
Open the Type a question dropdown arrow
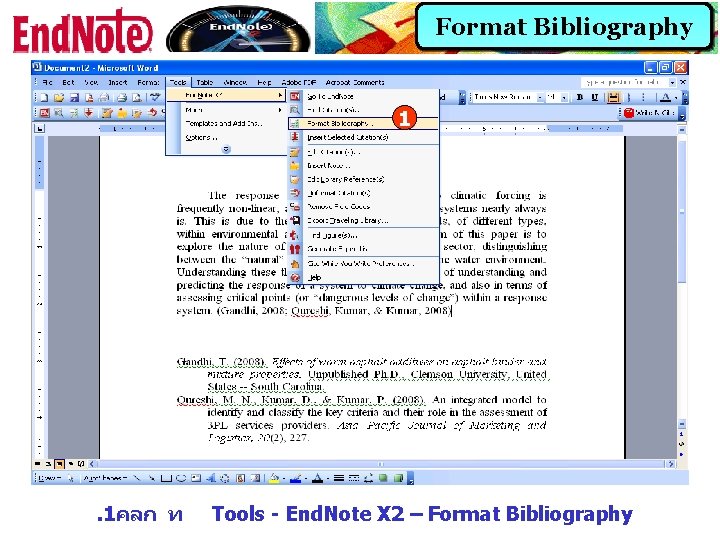[672, 83]
